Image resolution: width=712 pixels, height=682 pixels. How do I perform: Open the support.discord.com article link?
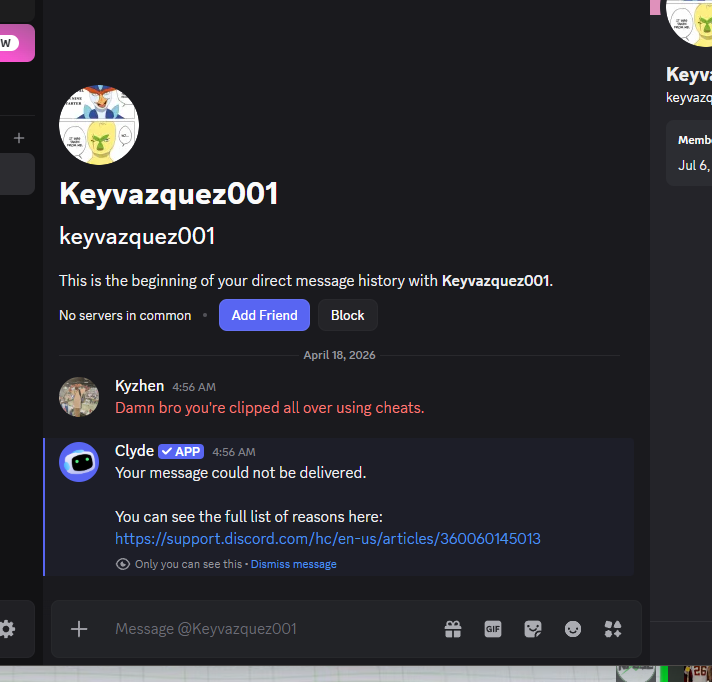pyautogui.click(x=327, y=539)
